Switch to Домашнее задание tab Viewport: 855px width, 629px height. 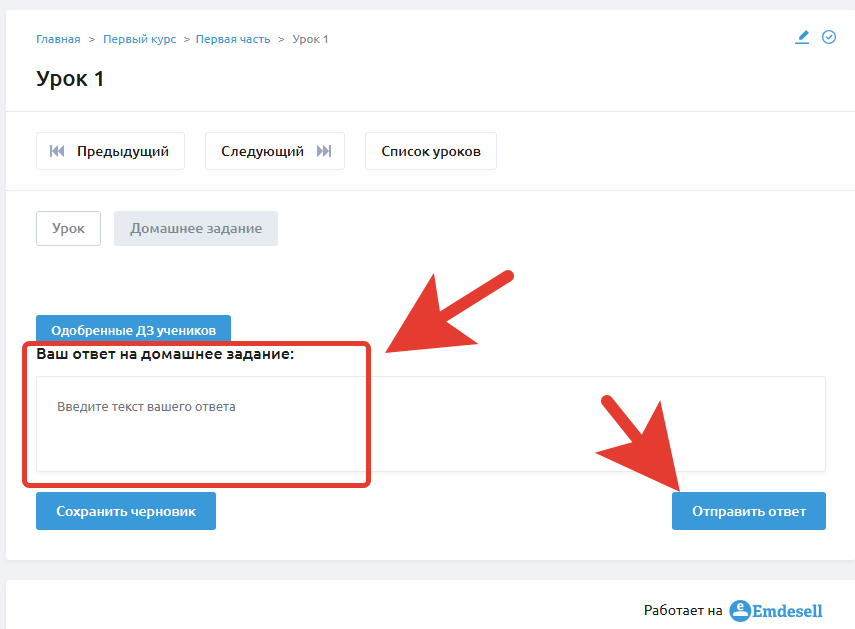(196, 228)
